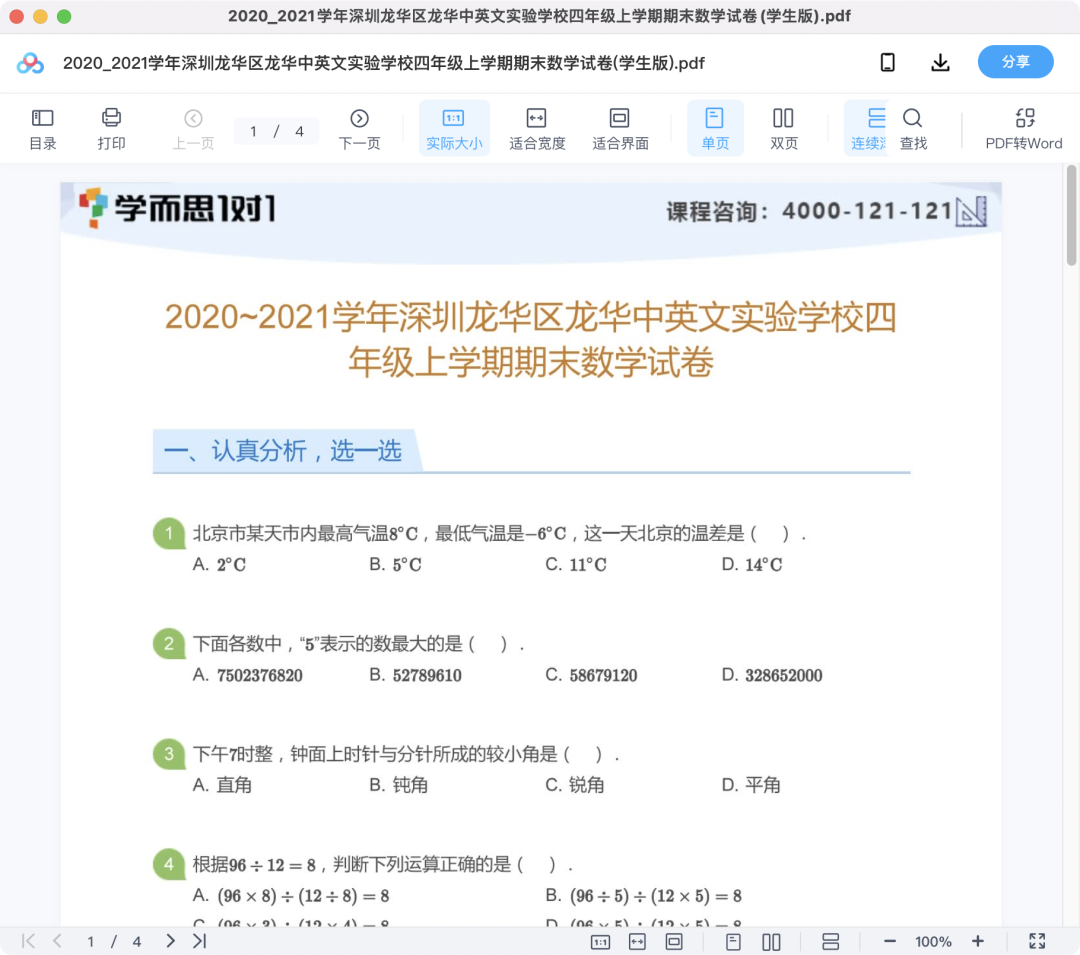
Task: Click answer option B. 钝角
Action: pyautogui.click(x=398, y=785)
